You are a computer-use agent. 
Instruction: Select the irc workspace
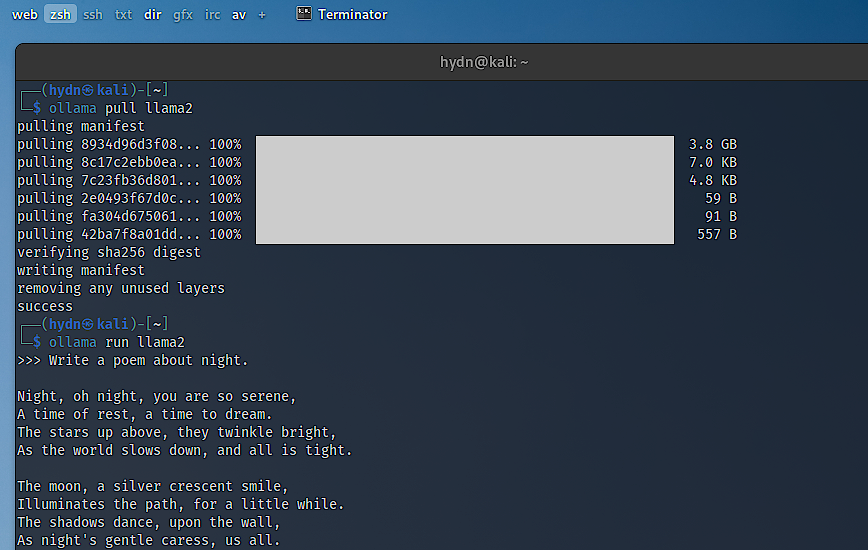pyautogui.click(x=213, y=15)
